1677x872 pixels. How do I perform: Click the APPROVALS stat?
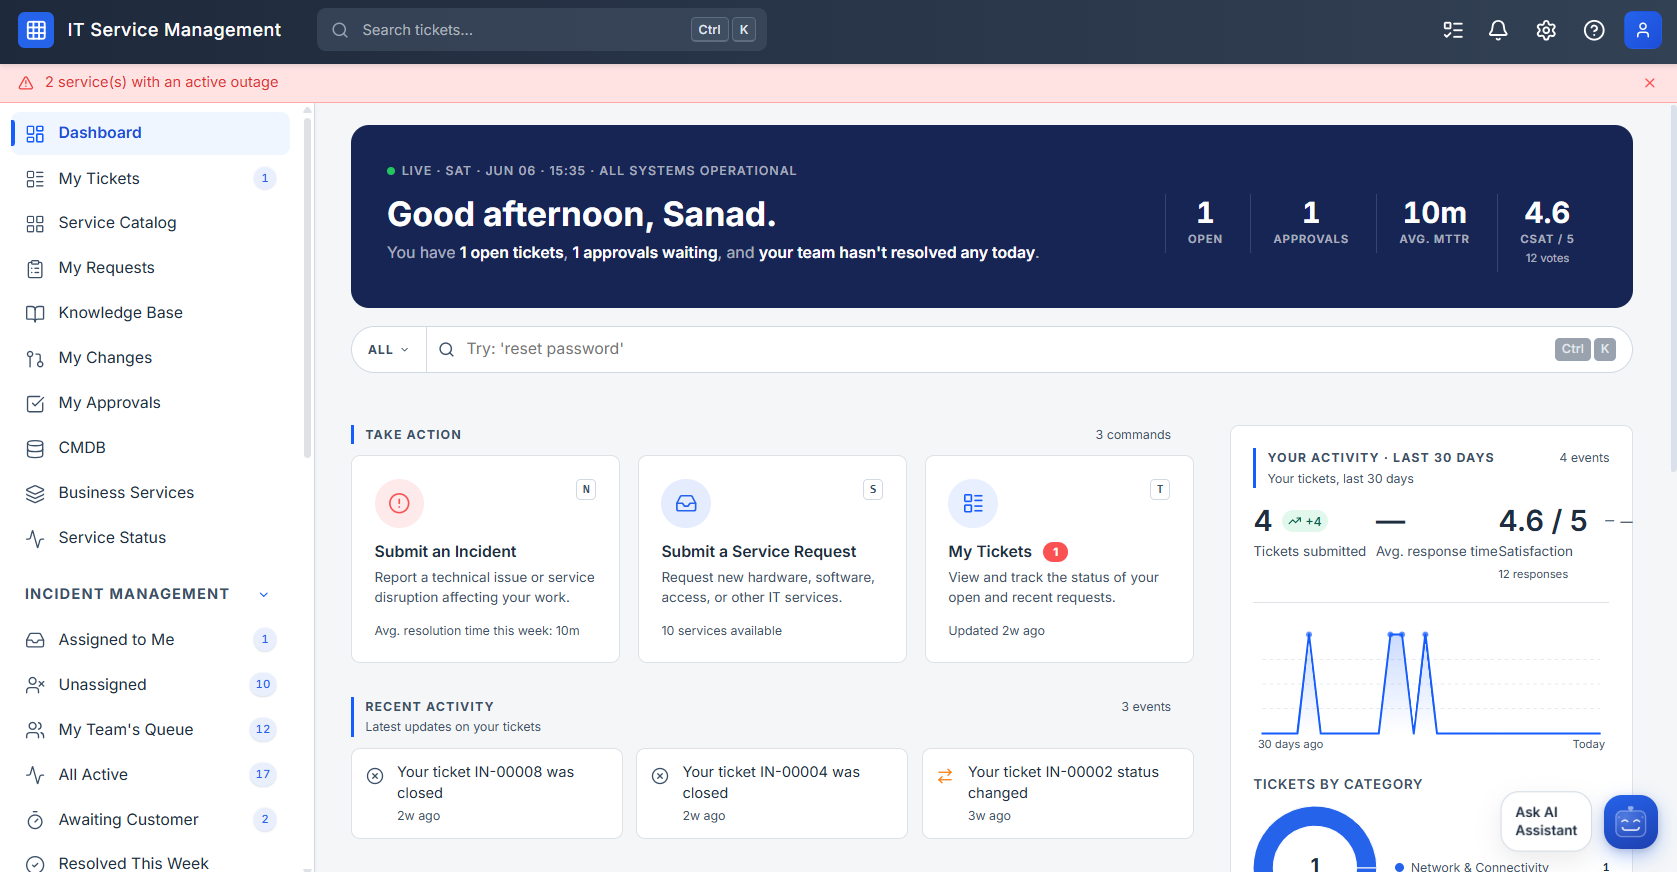pos(1311,222)
